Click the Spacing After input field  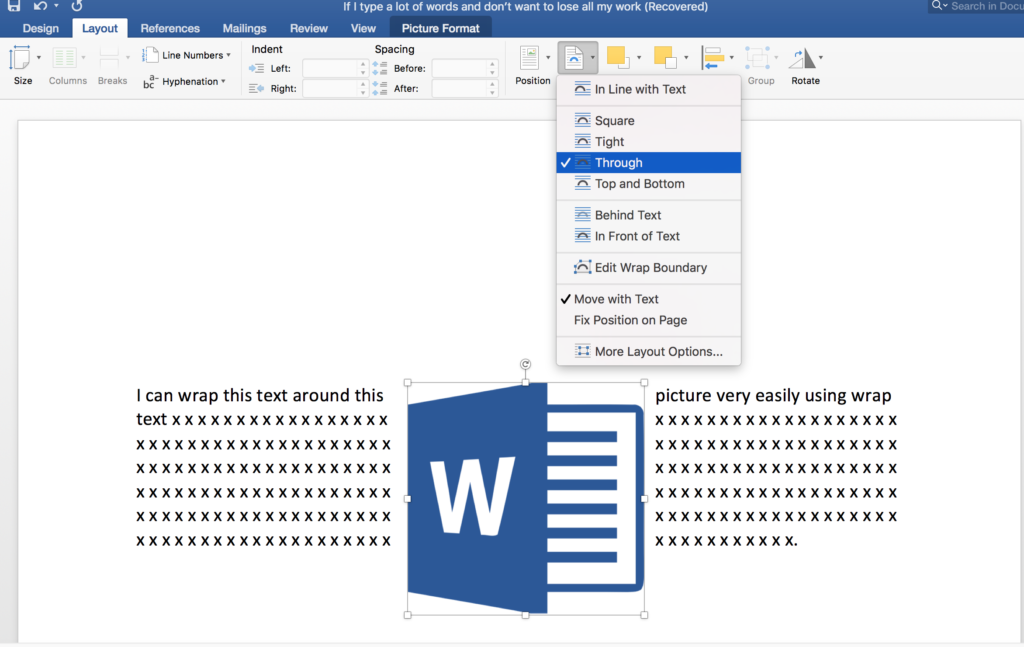point(460,88)
